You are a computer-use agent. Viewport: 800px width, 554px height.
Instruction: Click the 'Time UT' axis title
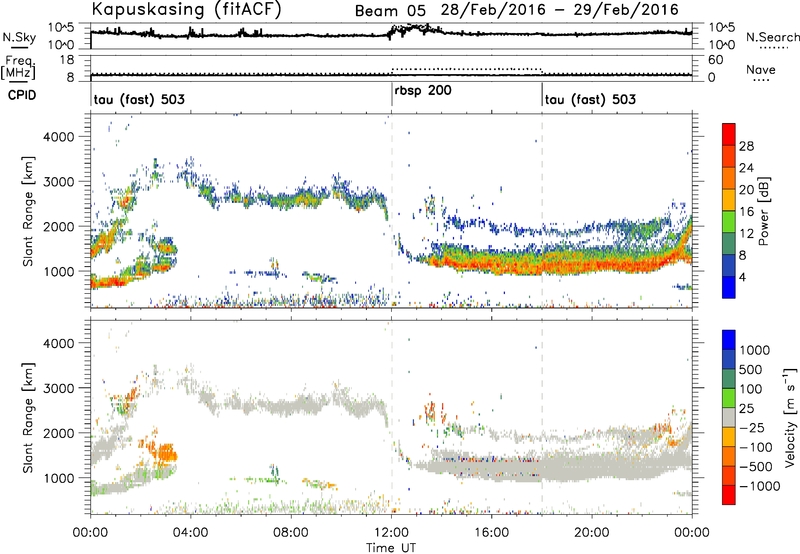point(391,548)
